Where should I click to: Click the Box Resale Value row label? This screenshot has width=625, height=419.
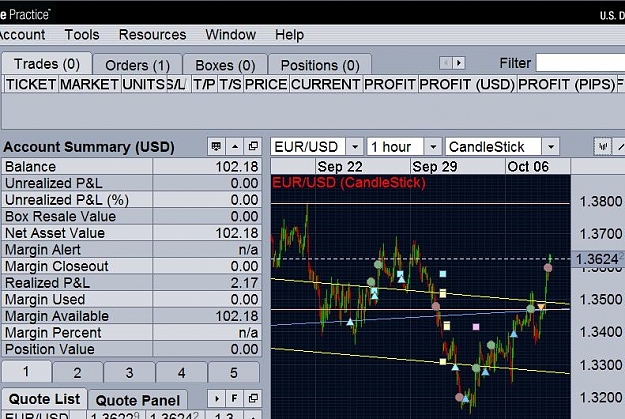60,216
